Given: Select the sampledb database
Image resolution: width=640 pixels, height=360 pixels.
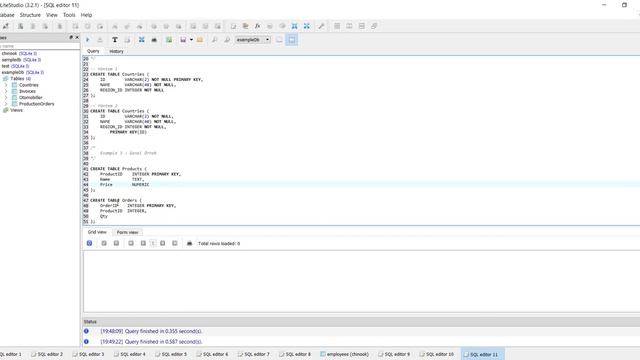Looking at the screenshot, I should 21,60.
